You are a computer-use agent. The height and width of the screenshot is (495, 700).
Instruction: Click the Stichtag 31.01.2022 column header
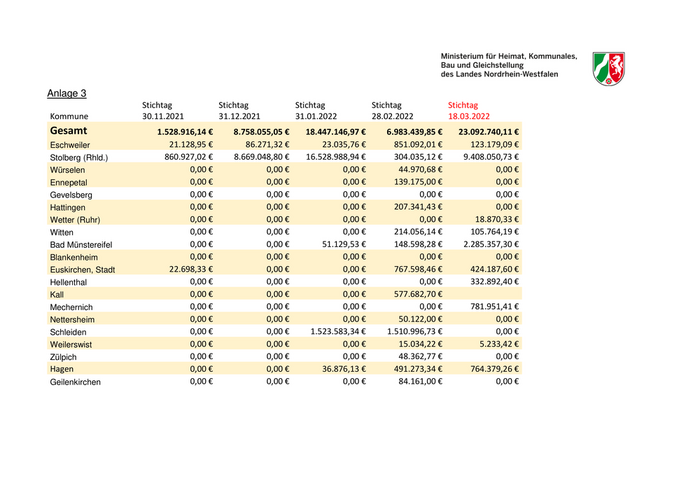[x=317, y=110]
